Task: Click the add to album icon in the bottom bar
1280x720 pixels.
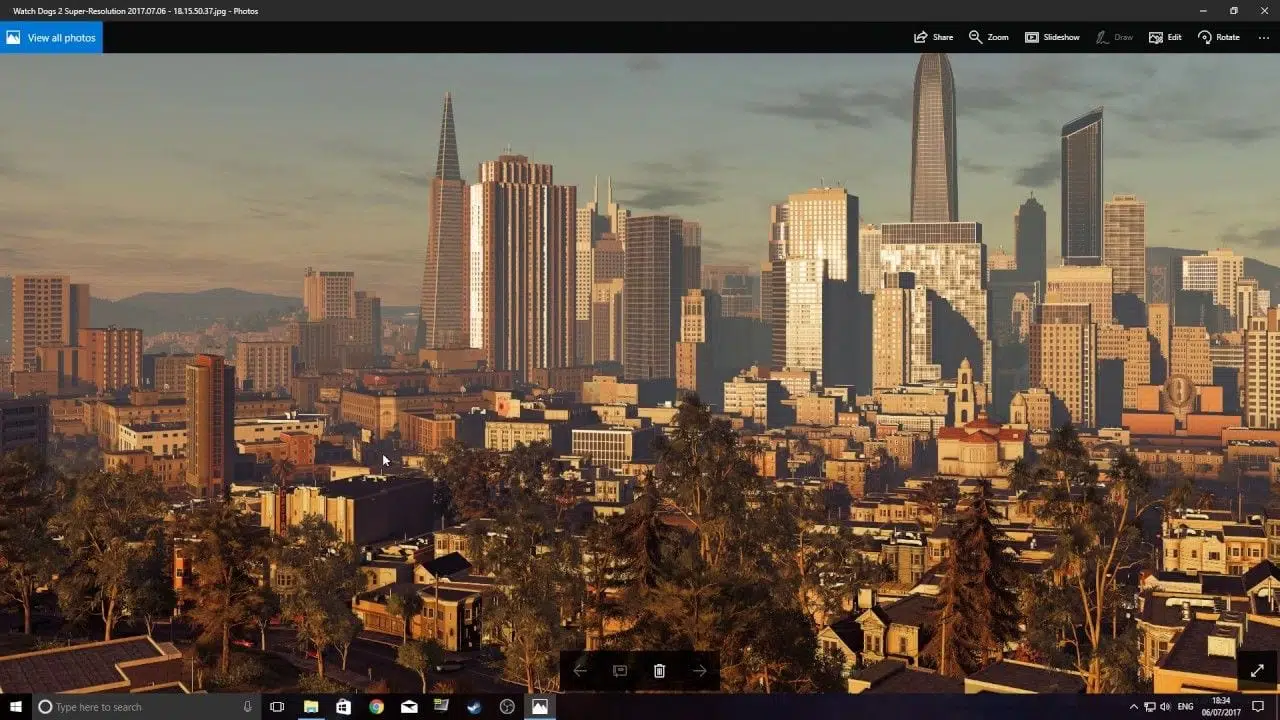Action: (x=620, y=671)
